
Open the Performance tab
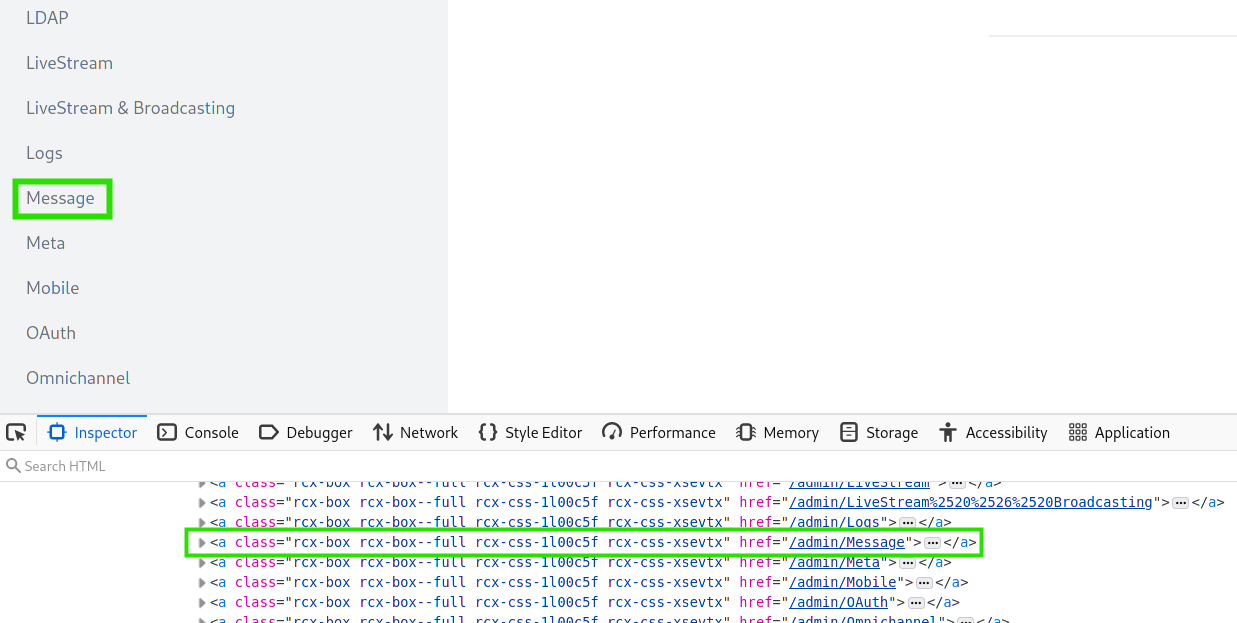(659, 432)
